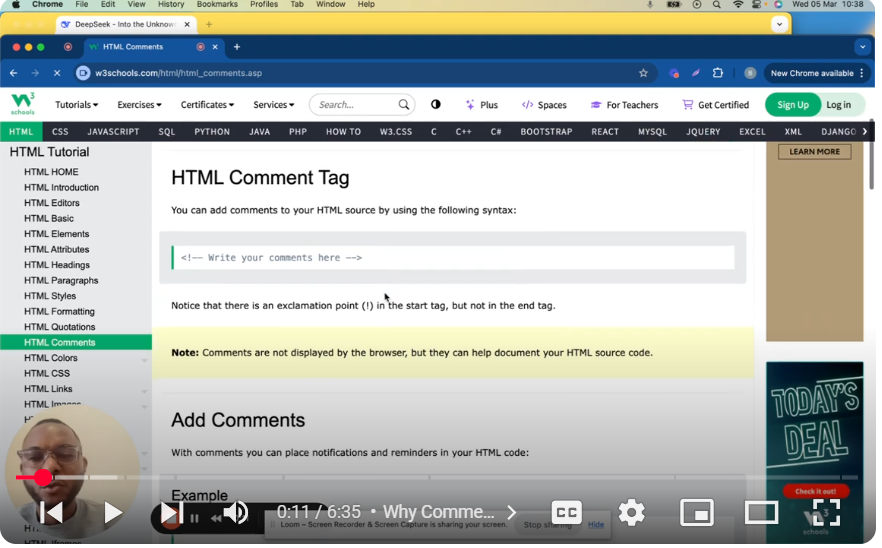Select the PYTHON topic tab
Viewport: 882px width, 548px height.
click(x=212, y=132)
